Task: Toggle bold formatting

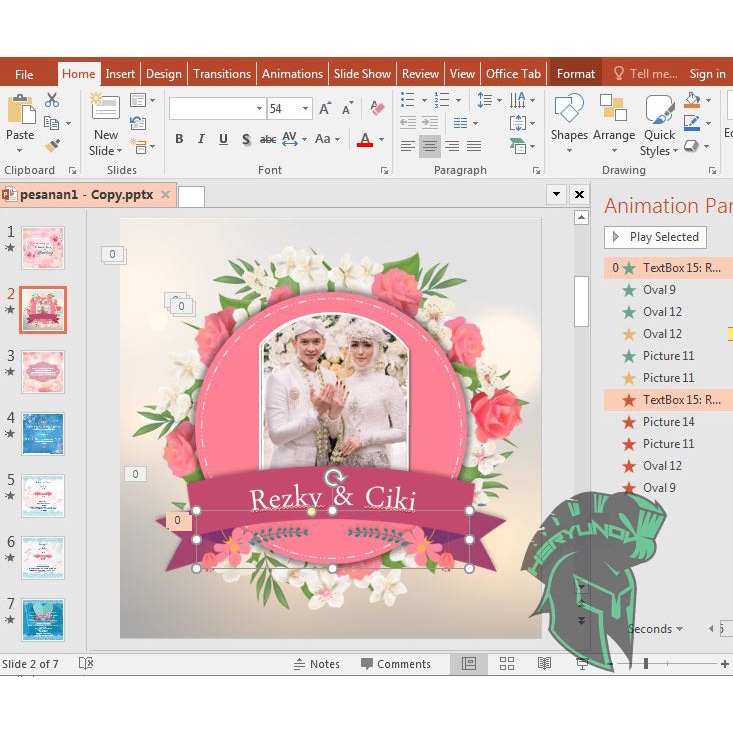Action: tap(179, 139)
